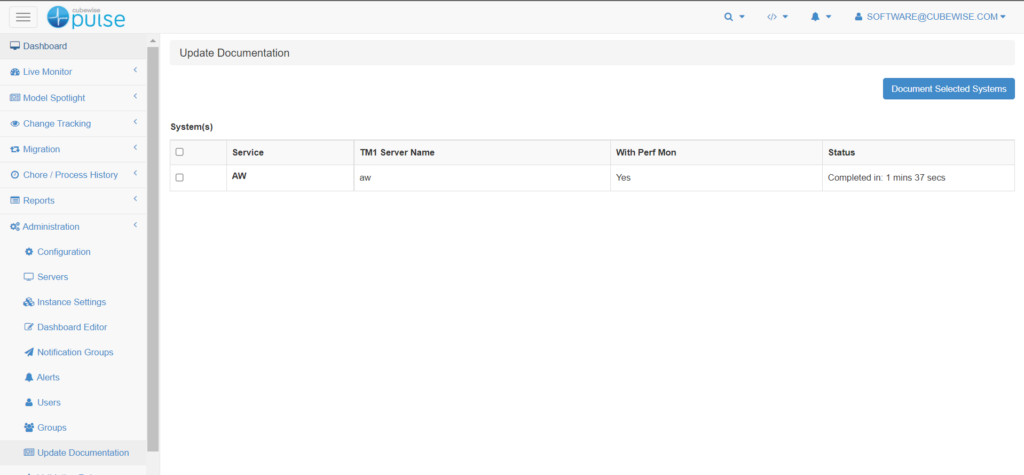Screen dimensions: 1024x475
Task: Click the sidebar vertical scrollbar
Action: pyautogui.click(x=153, y=250)
